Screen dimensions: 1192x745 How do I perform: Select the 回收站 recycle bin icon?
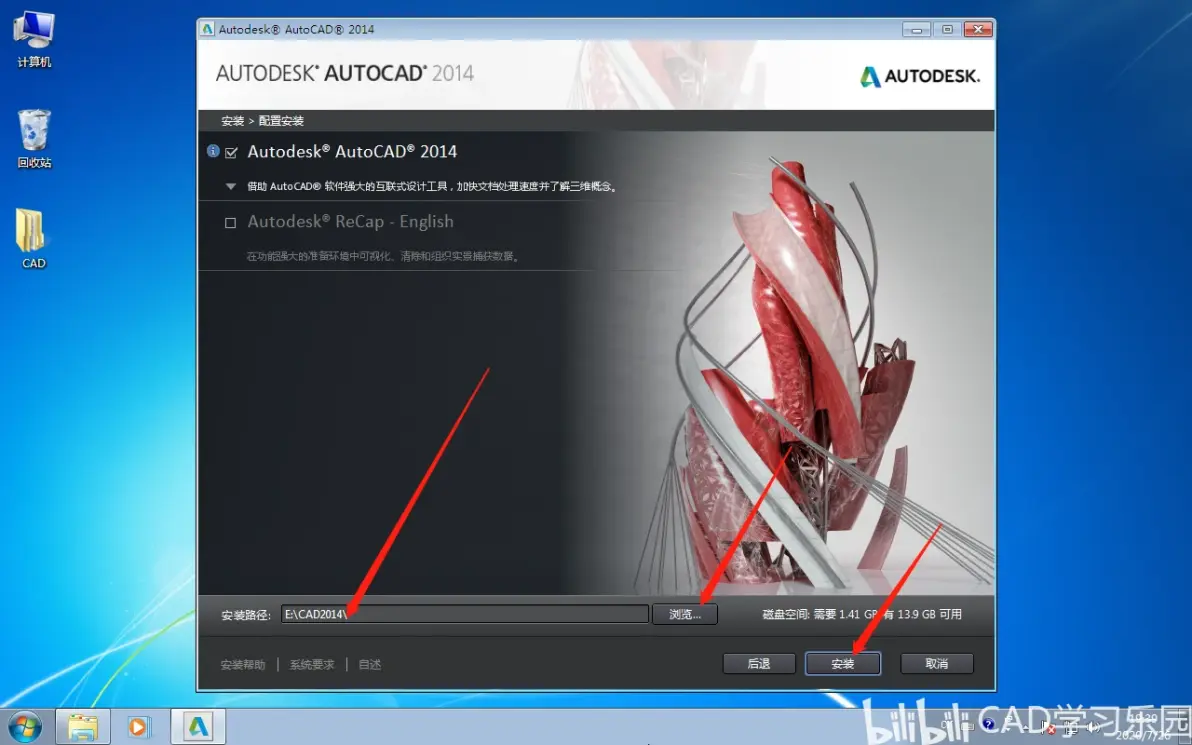point(34,139)
